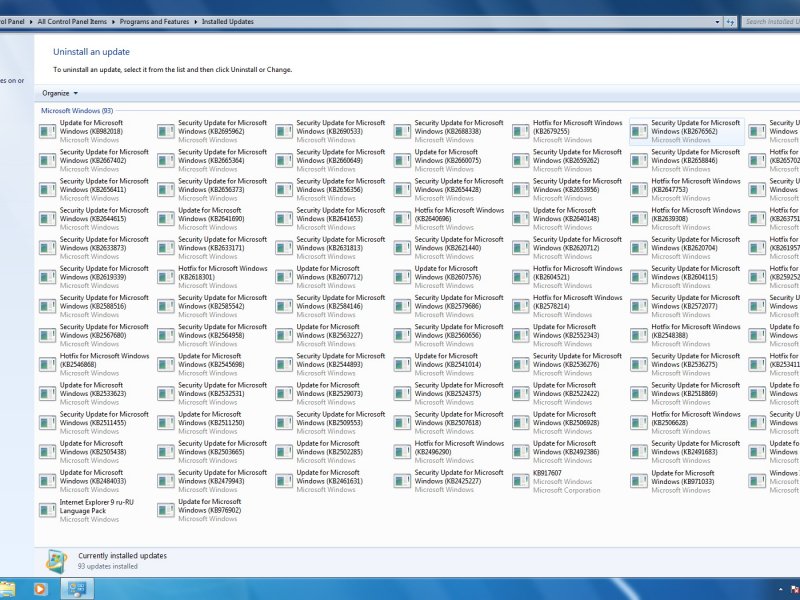Image resolution: width=800 pixels, height=600 pixels.
Task: Click the icon of Hotfix KB2640696
Action: [x=402, y=219]
